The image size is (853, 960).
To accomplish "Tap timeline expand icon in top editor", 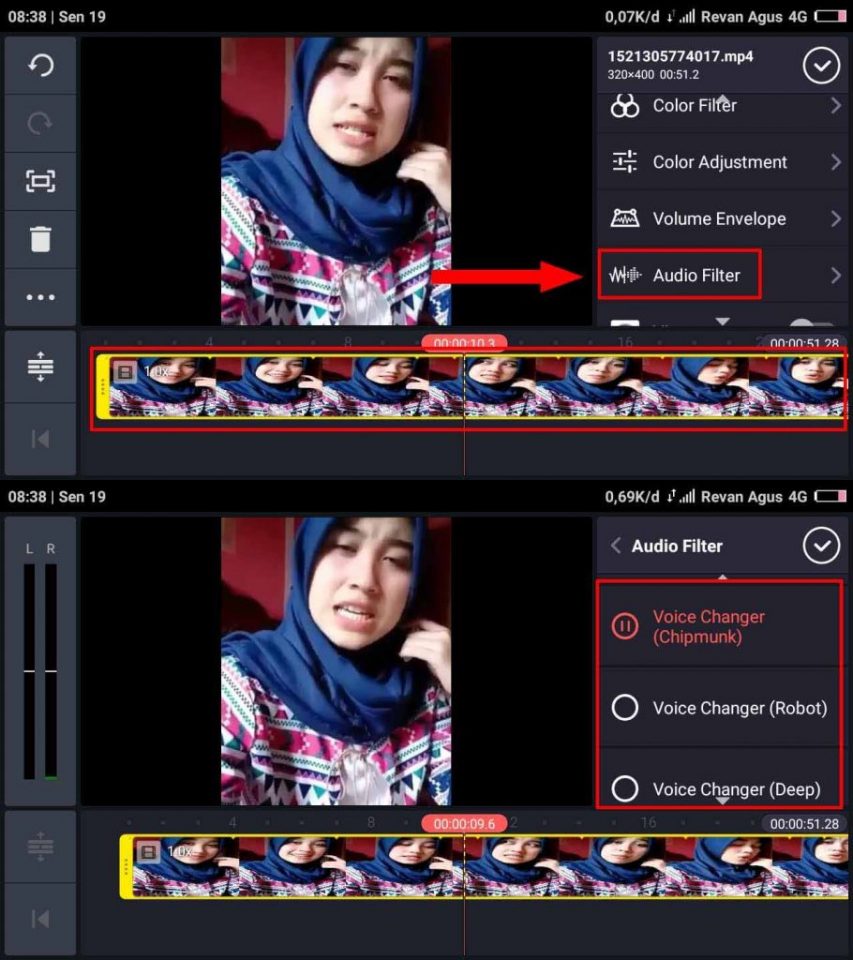I will click(x=40, y=367).
